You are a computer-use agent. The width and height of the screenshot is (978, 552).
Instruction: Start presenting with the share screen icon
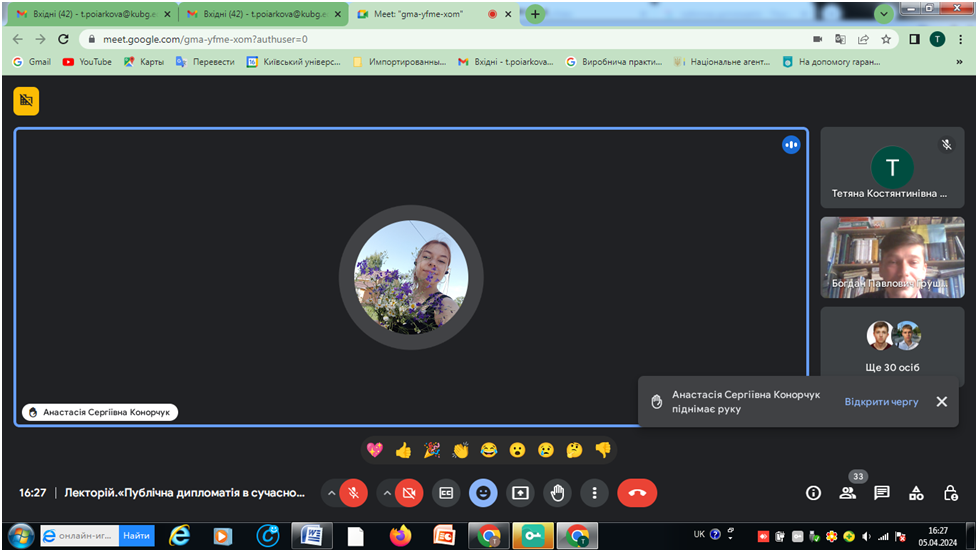pos(520,492)
